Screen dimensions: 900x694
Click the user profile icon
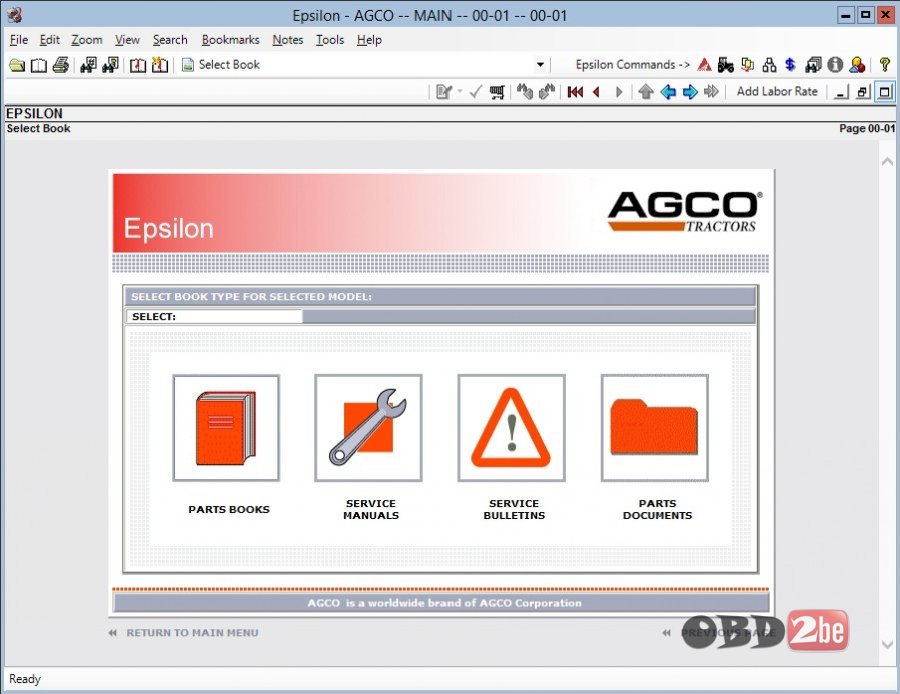(857, 65)
